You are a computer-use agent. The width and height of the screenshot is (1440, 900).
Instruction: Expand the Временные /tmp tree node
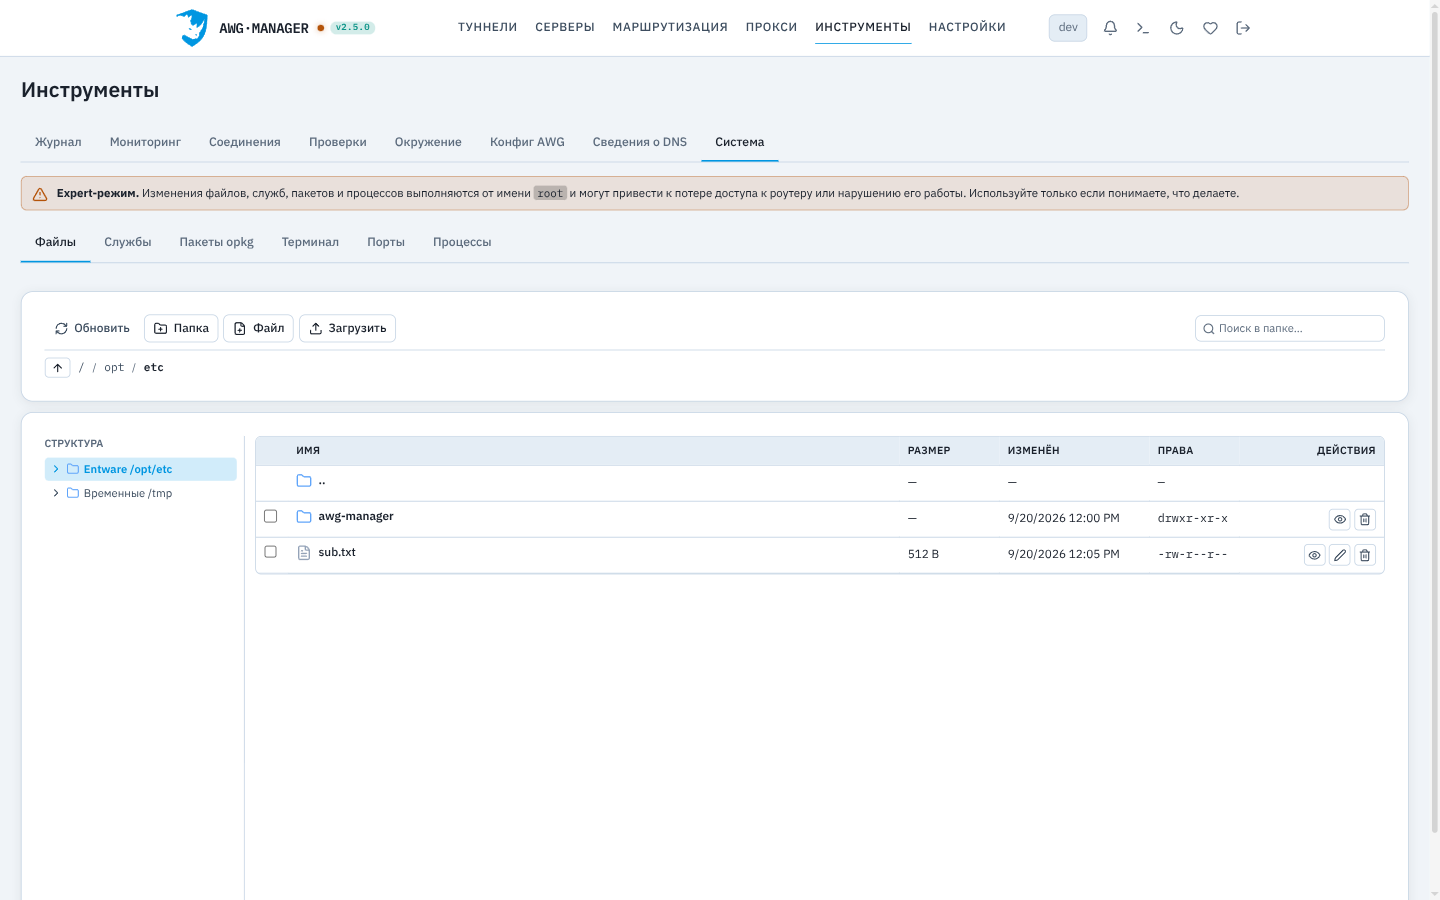pos(56,493)
